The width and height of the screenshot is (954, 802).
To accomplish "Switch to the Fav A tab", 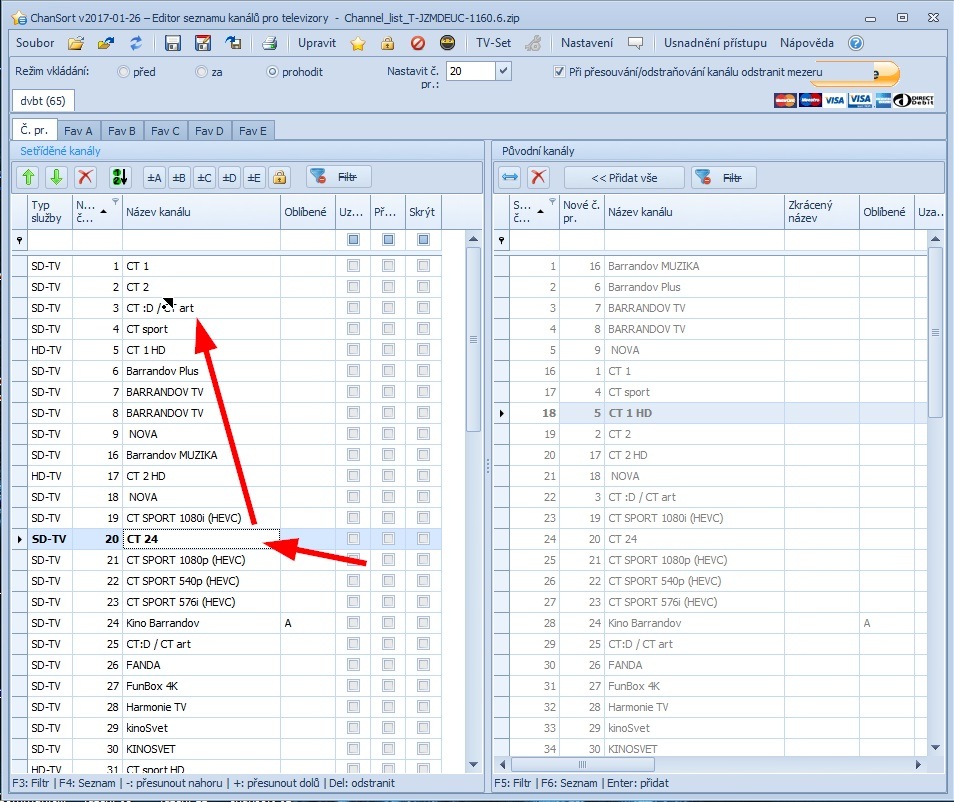I will click(78, 131).
